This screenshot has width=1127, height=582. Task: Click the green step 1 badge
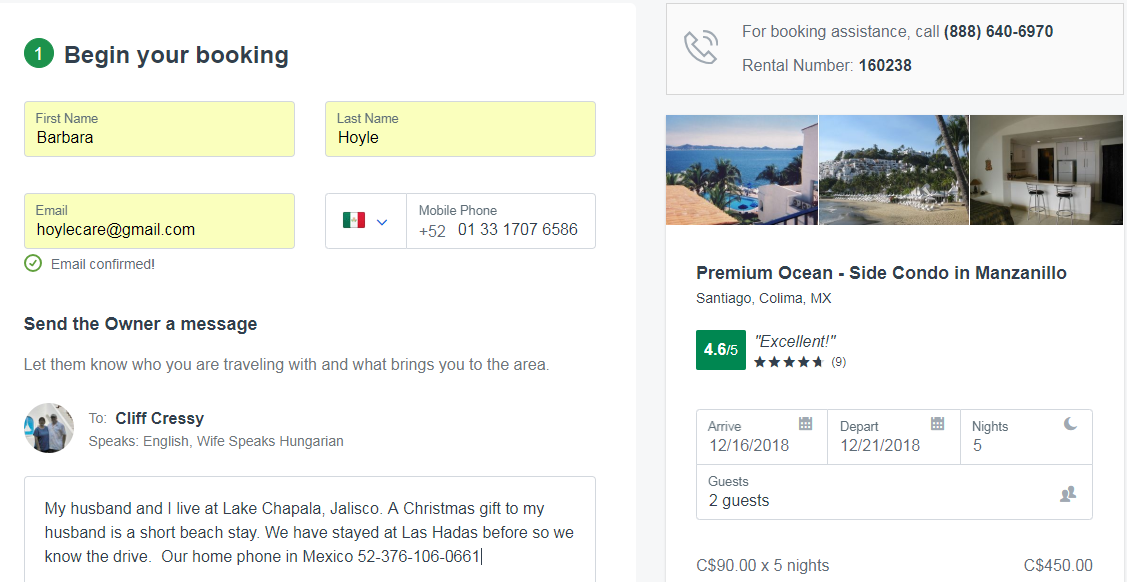point(39,54)
